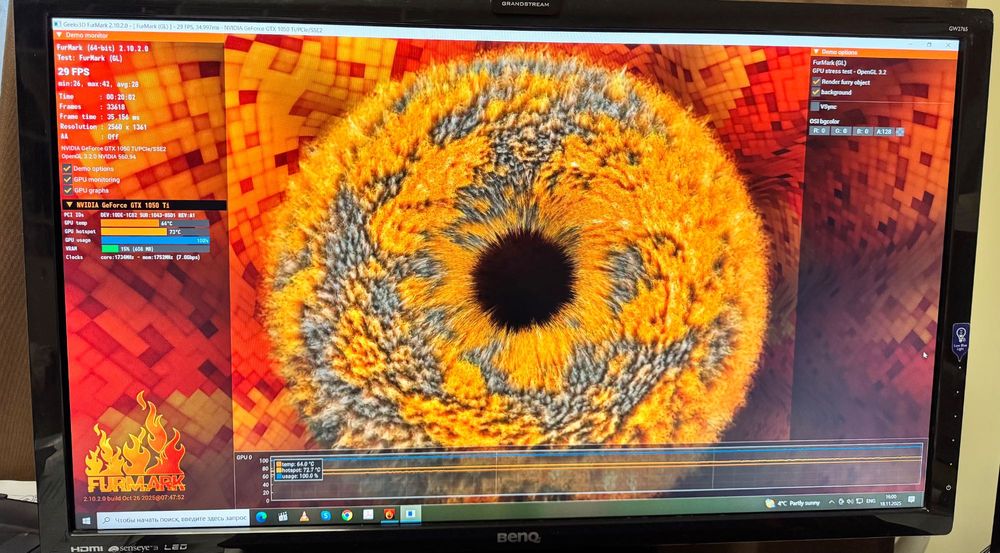Click the R: 0 color value field
The height and width of the screenshot is (553, 1000).
820,131
